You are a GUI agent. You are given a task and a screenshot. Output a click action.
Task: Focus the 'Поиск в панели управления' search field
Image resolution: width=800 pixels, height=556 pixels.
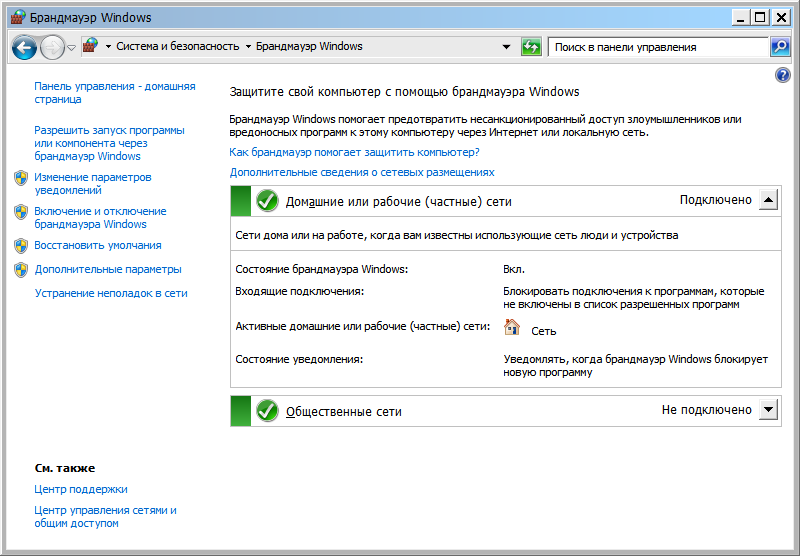pos(658,47)
